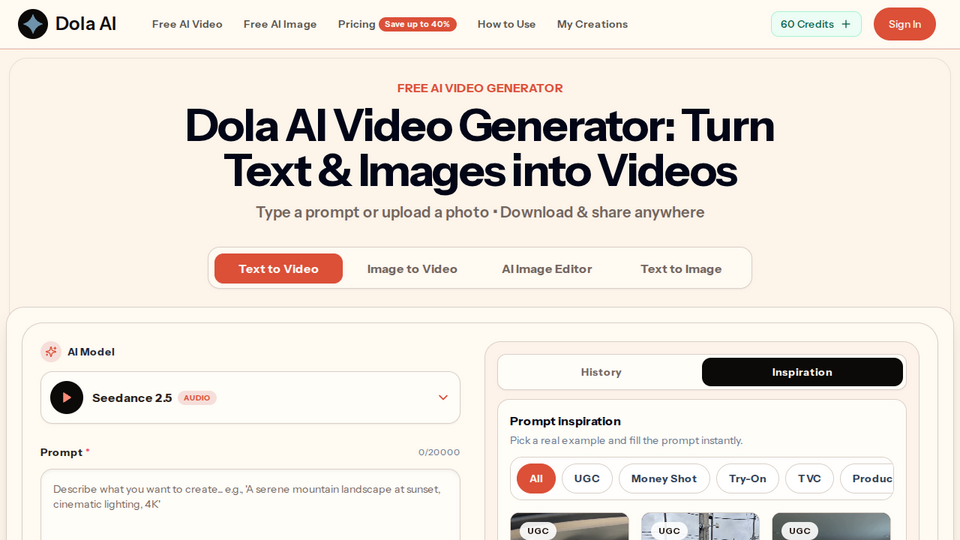Open My Creations
Viewport: 960px width, 540px height.
tap(592, 24)
